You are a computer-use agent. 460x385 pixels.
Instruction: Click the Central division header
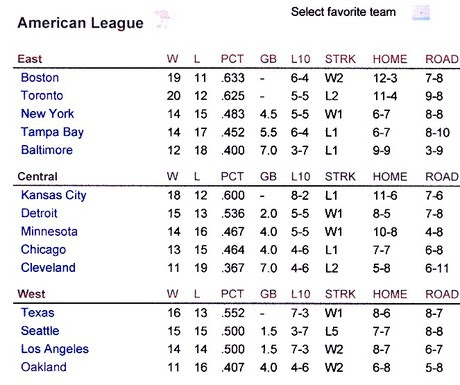(37, 176)
